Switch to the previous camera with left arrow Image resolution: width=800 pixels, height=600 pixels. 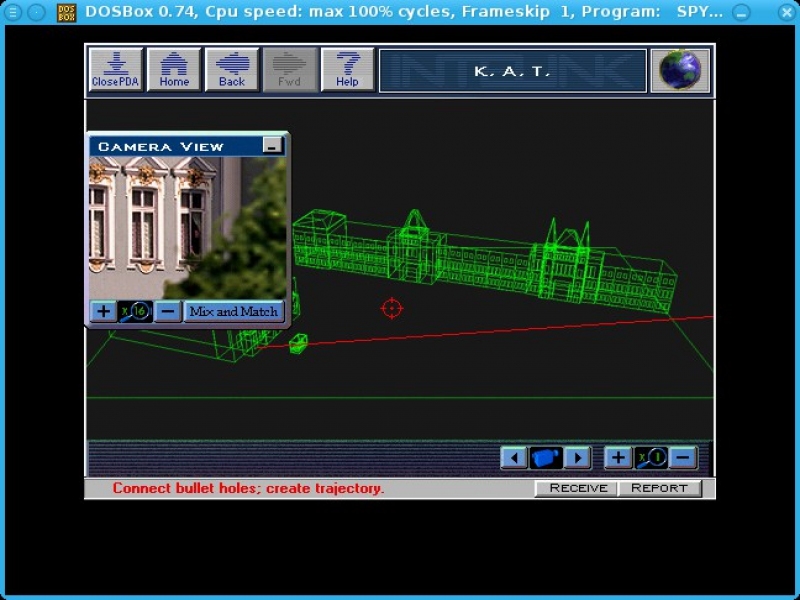pos(514,458)
